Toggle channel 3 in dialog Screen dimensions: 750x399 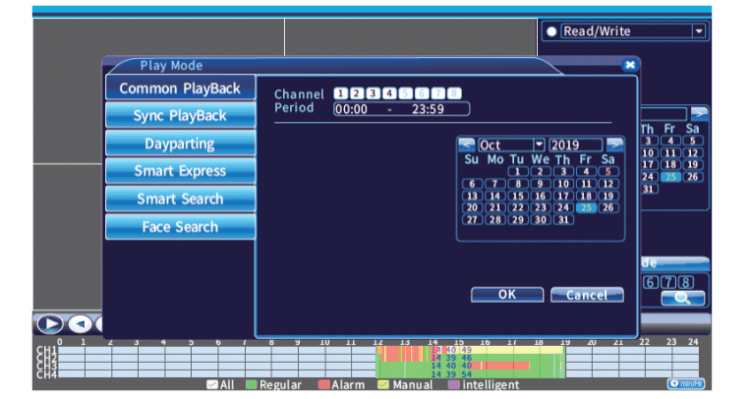pyautogui.click(x=373, y=93)
